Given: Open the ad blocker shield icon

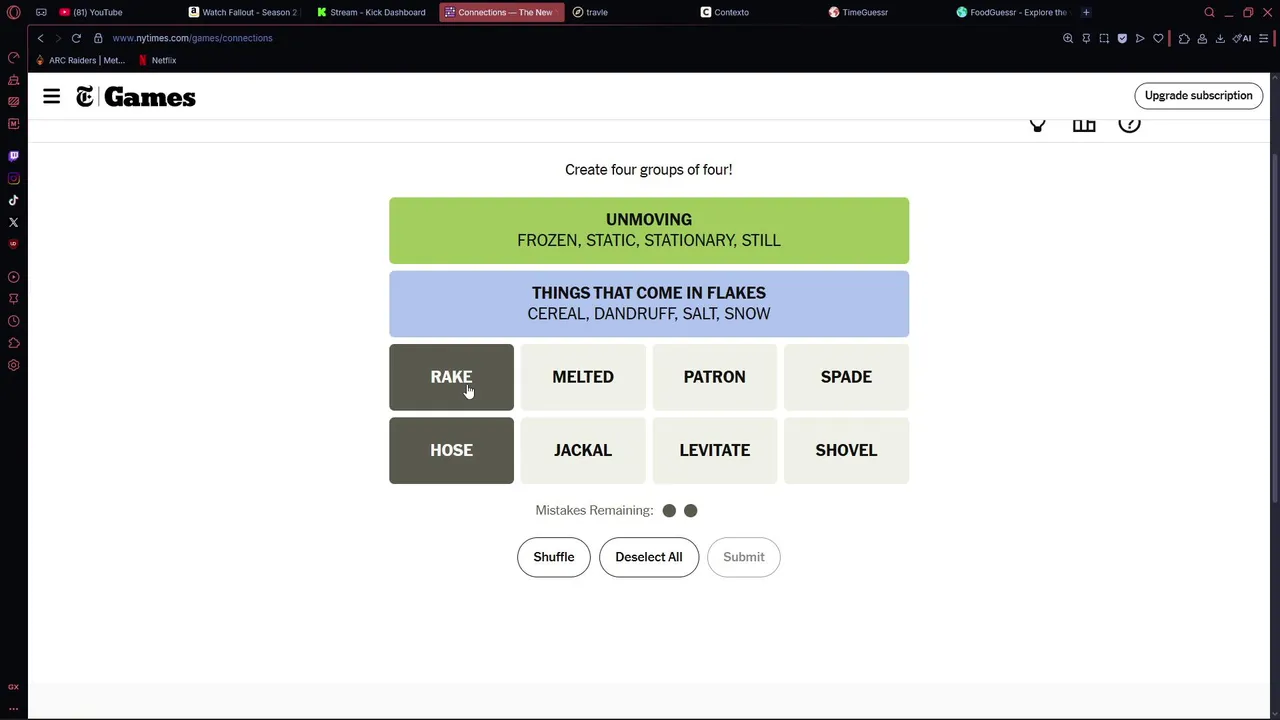Looking at the screenshot, I should (1122, 38).
